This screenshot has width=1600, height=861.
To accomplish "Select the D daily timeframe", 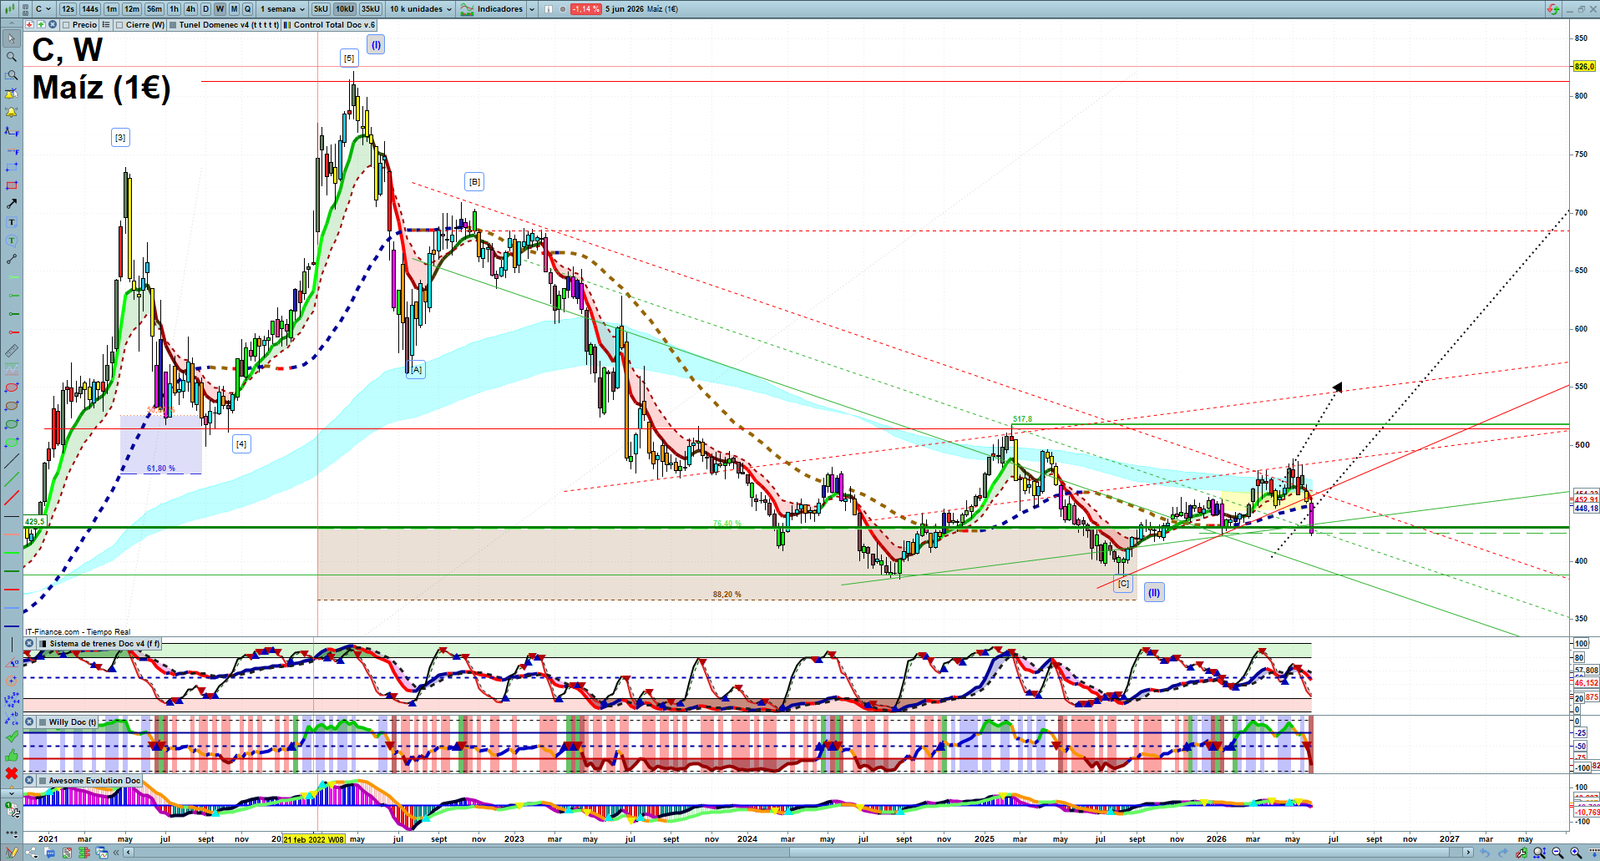I will click(x=206, y=9).
